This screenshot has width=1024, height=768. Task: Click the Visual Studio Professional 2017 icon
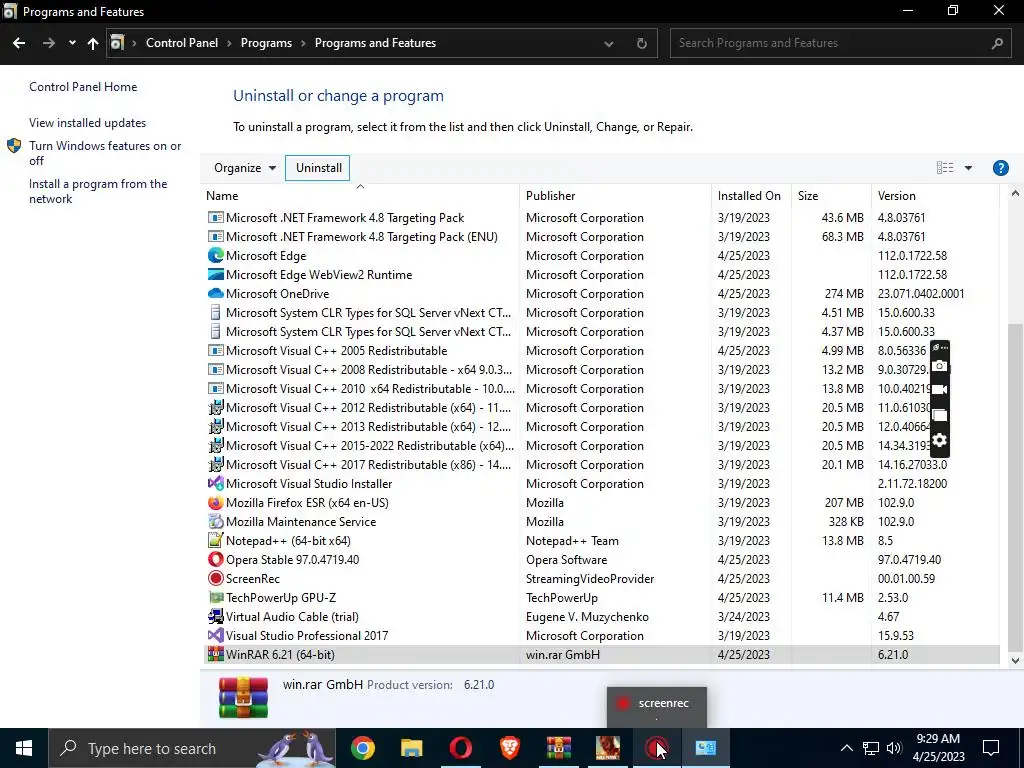click(215, 635)
